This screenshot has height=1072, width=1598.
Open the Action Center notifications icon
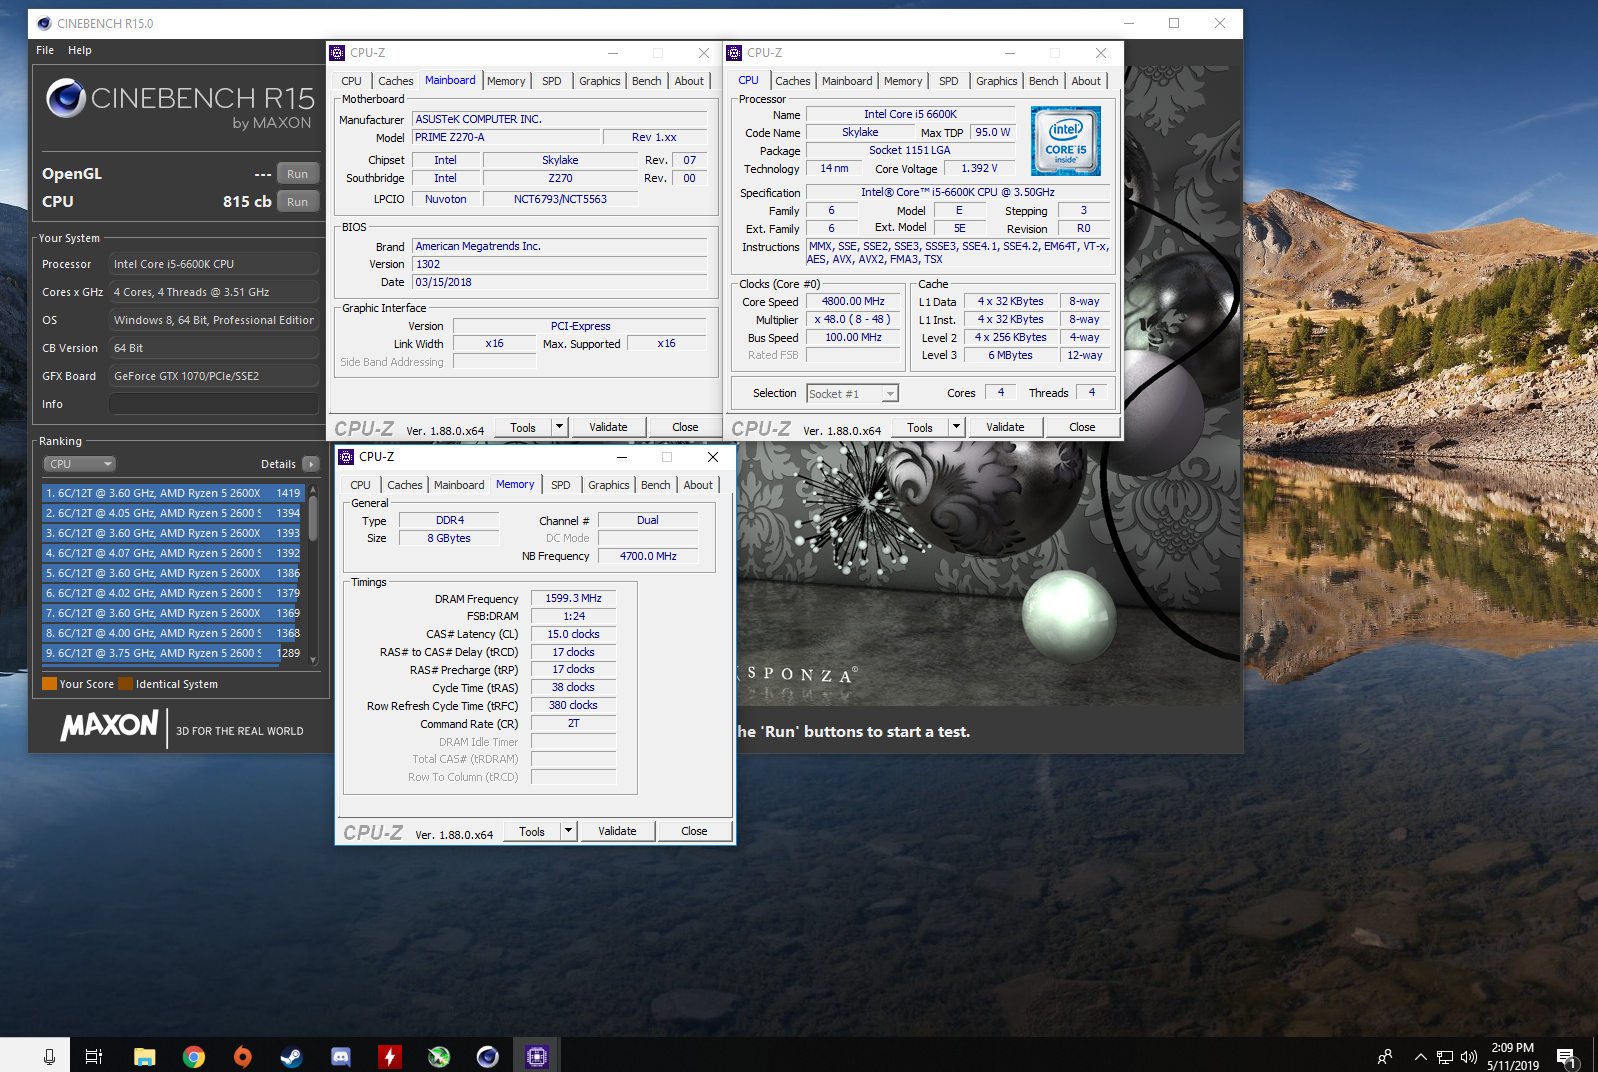pos(1566,1056)
